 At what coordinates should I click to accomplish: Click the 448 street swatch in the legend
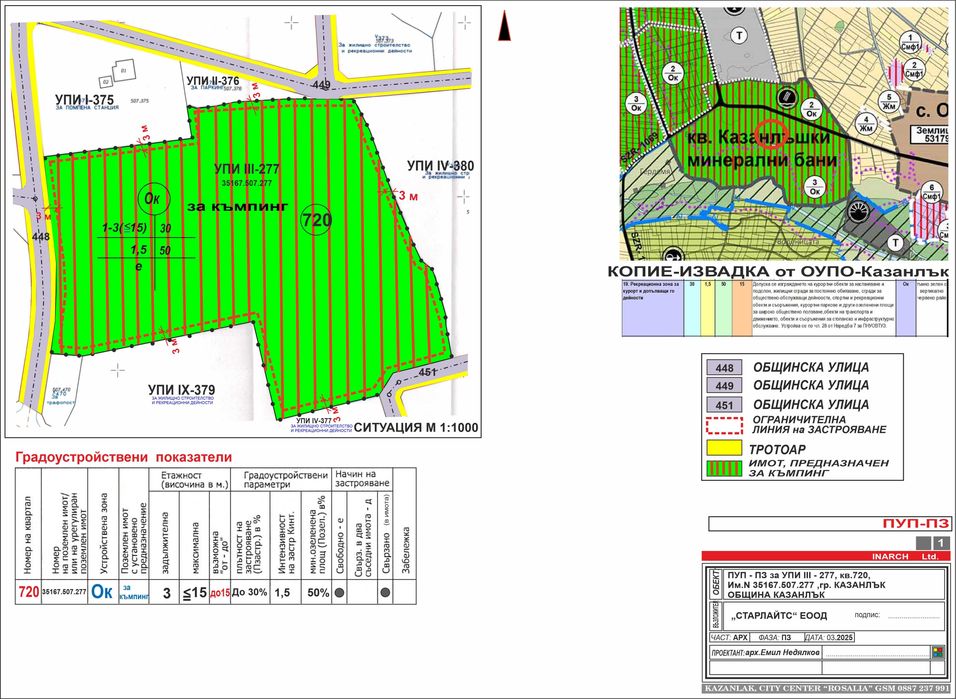[724, 367]
